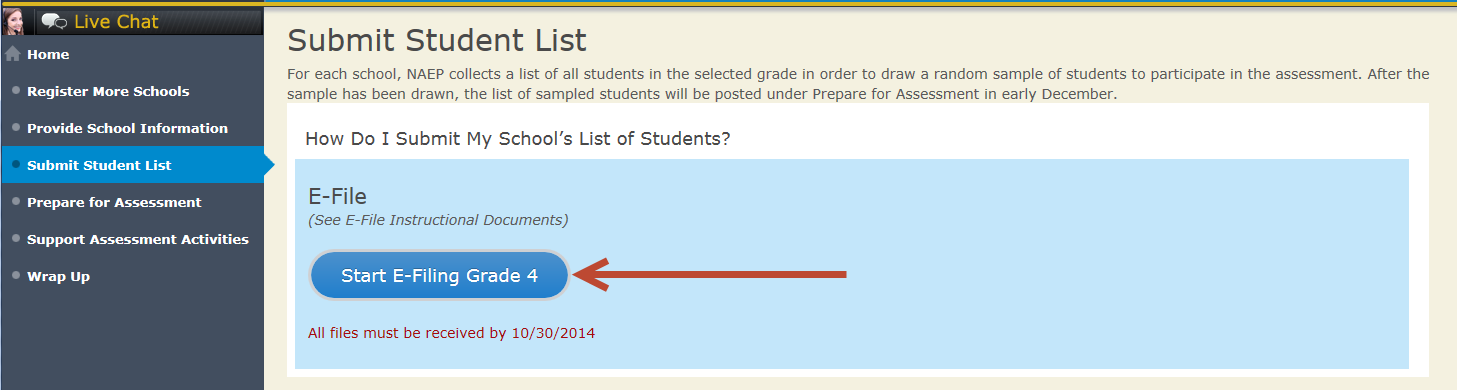Go to Home in the sidebar
Screen dimensions: 1457x390
point(48,54)
